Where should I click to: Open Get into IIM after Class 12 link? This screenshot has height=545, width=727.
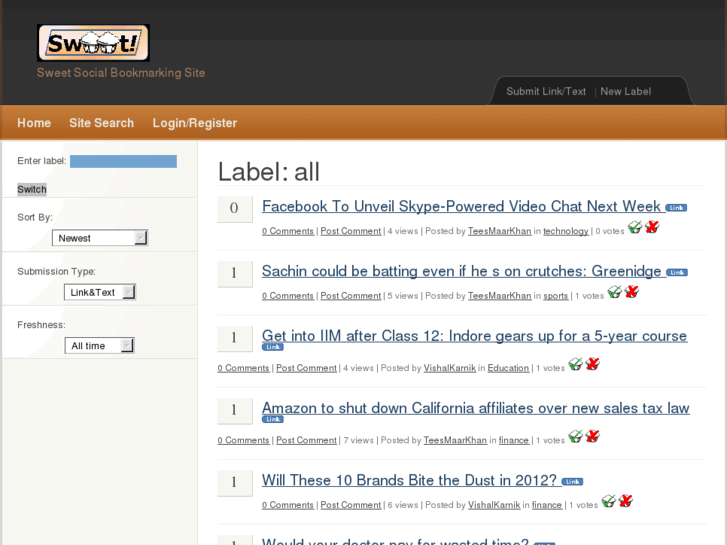pos(474,336)
